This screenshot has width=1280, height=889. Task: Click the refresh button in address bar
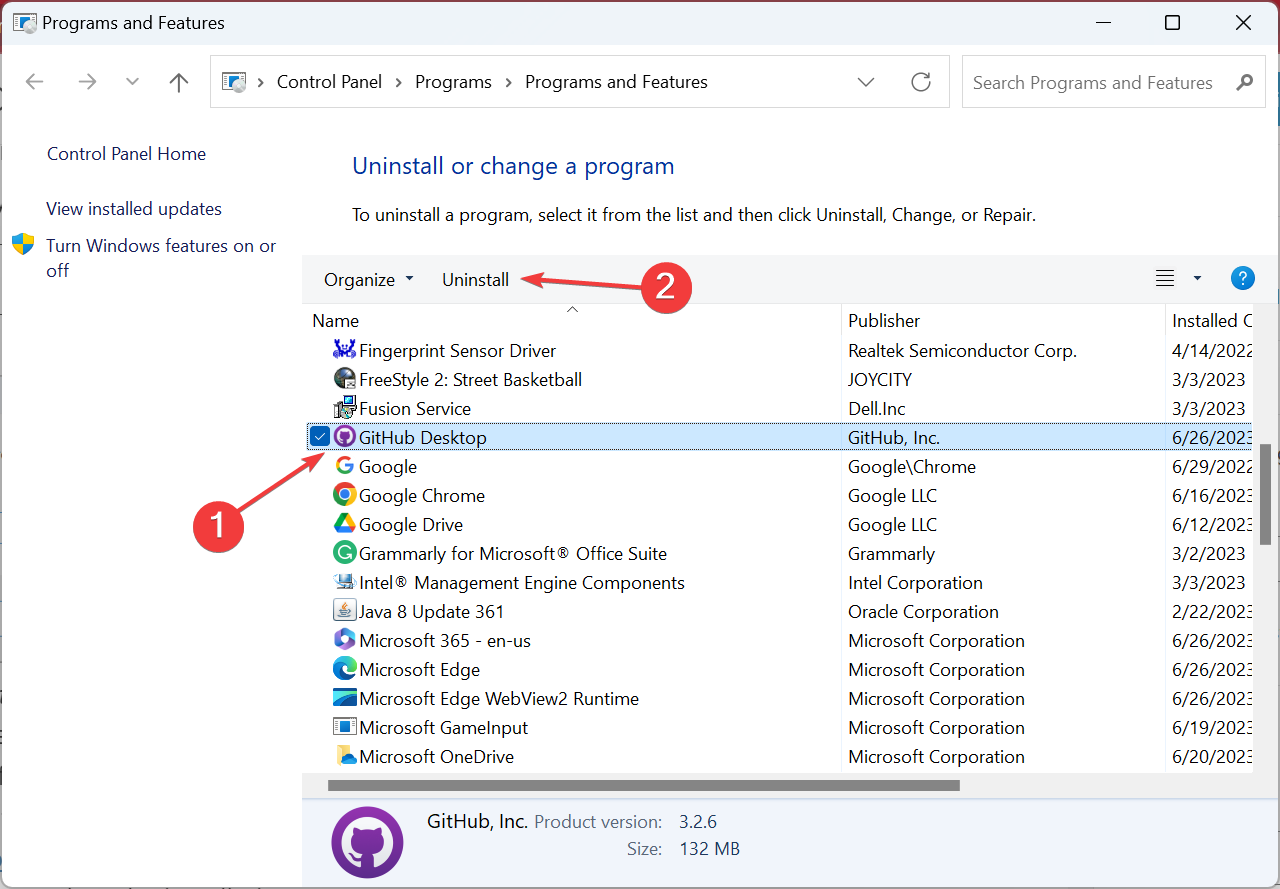[x=921, y=82]
